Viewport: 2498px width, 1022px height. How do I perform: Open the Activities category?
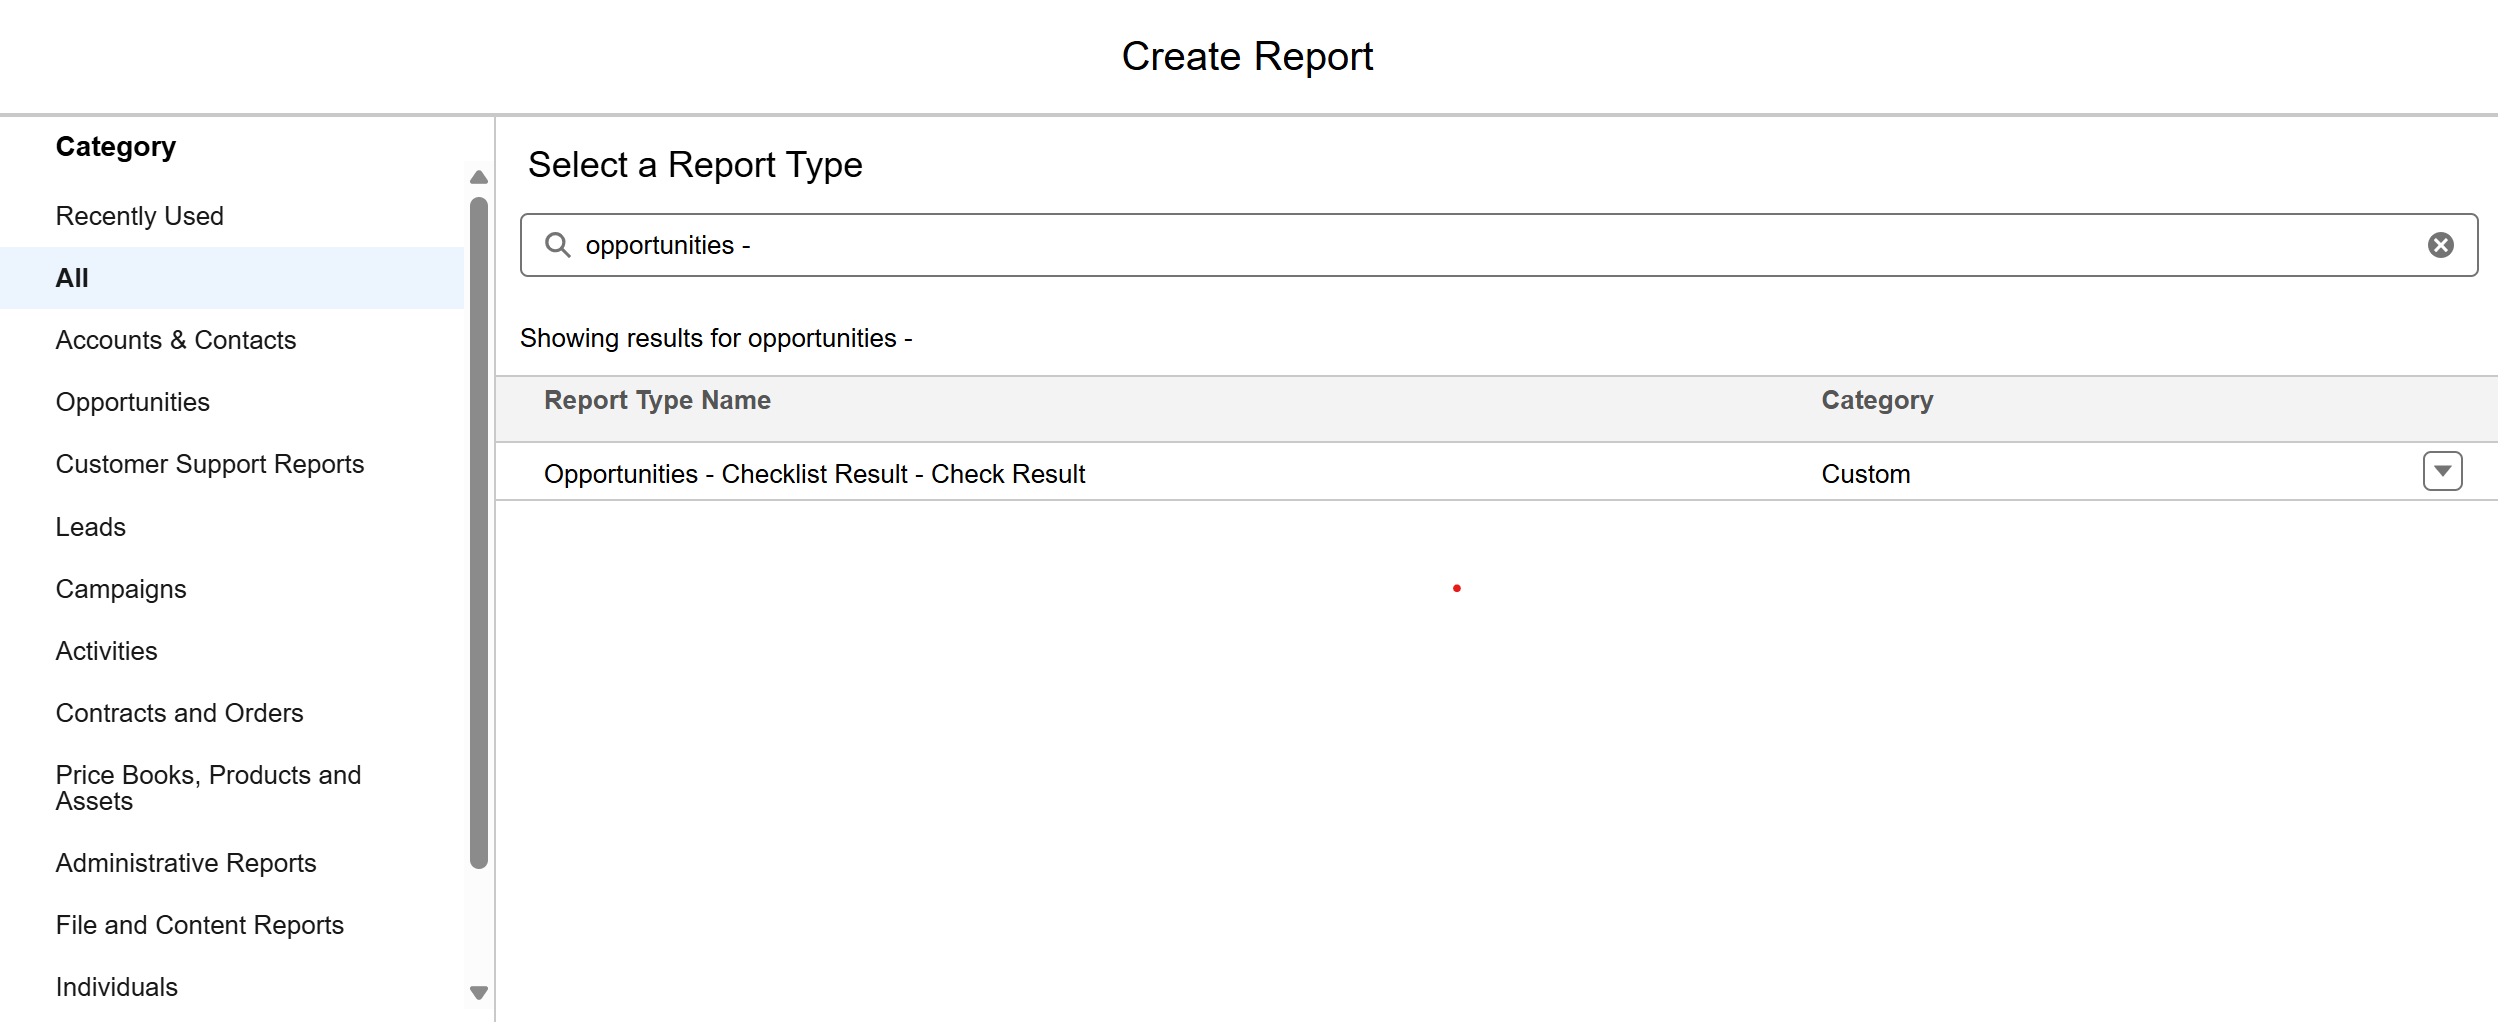tap(107, 651)
